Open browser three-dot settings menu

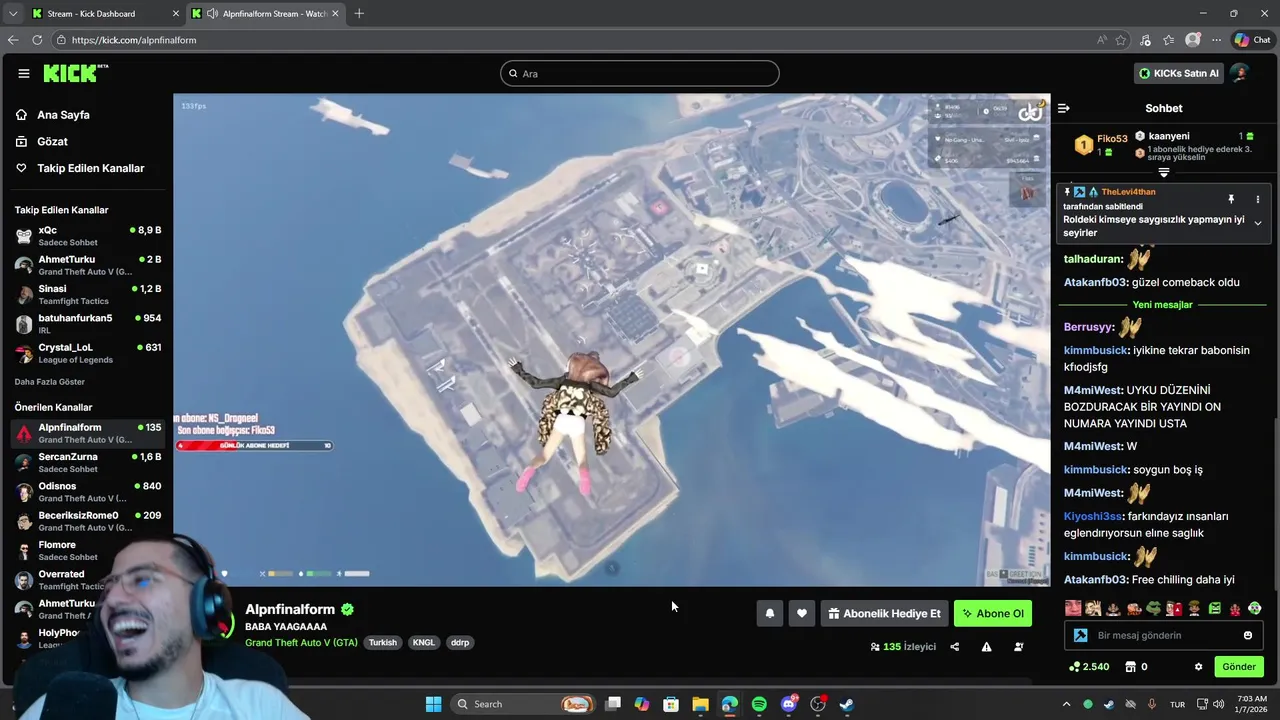[1216, 40]
